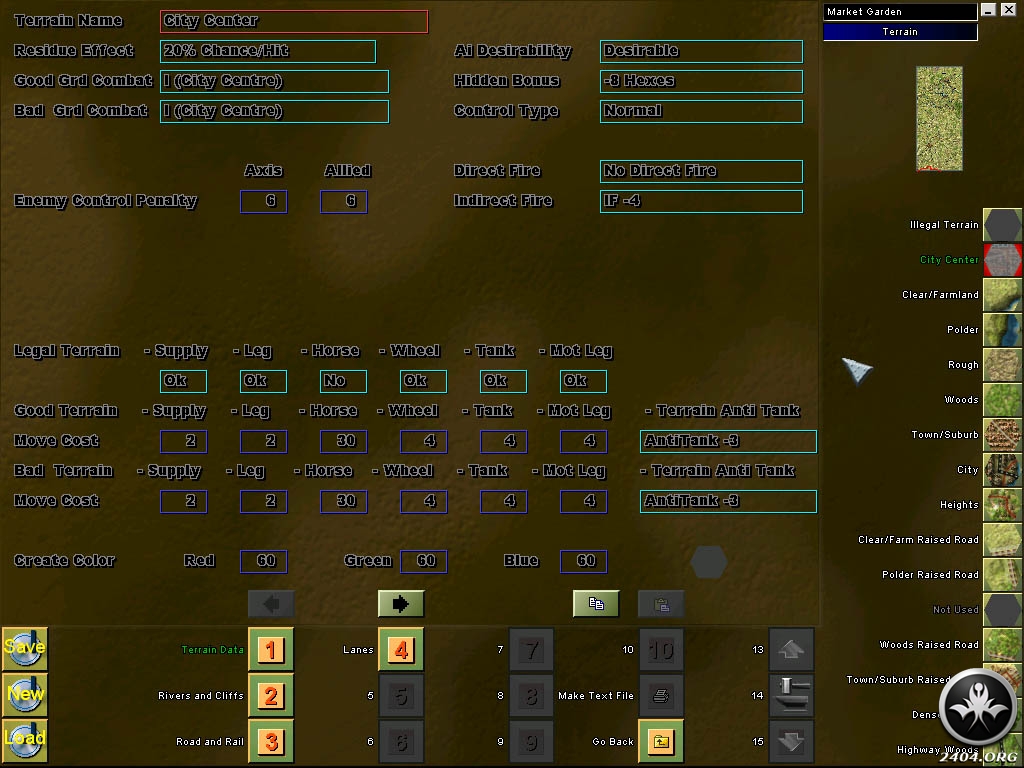Change the Direct Fire setting field
Image resolution: width=1024 pixels, height=768 pixels.
pyautogui.click(x=701, y=171)
